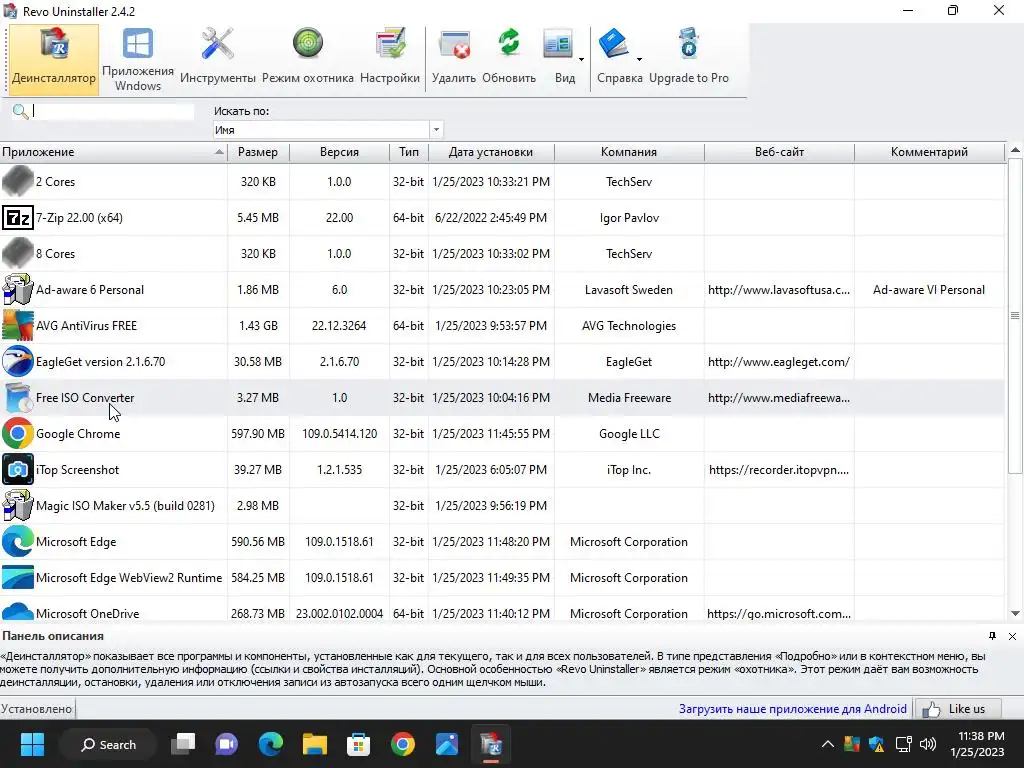Select the 7-Zip app icon
Viewport: 1024px width, 768px height.
coord(18,217)
